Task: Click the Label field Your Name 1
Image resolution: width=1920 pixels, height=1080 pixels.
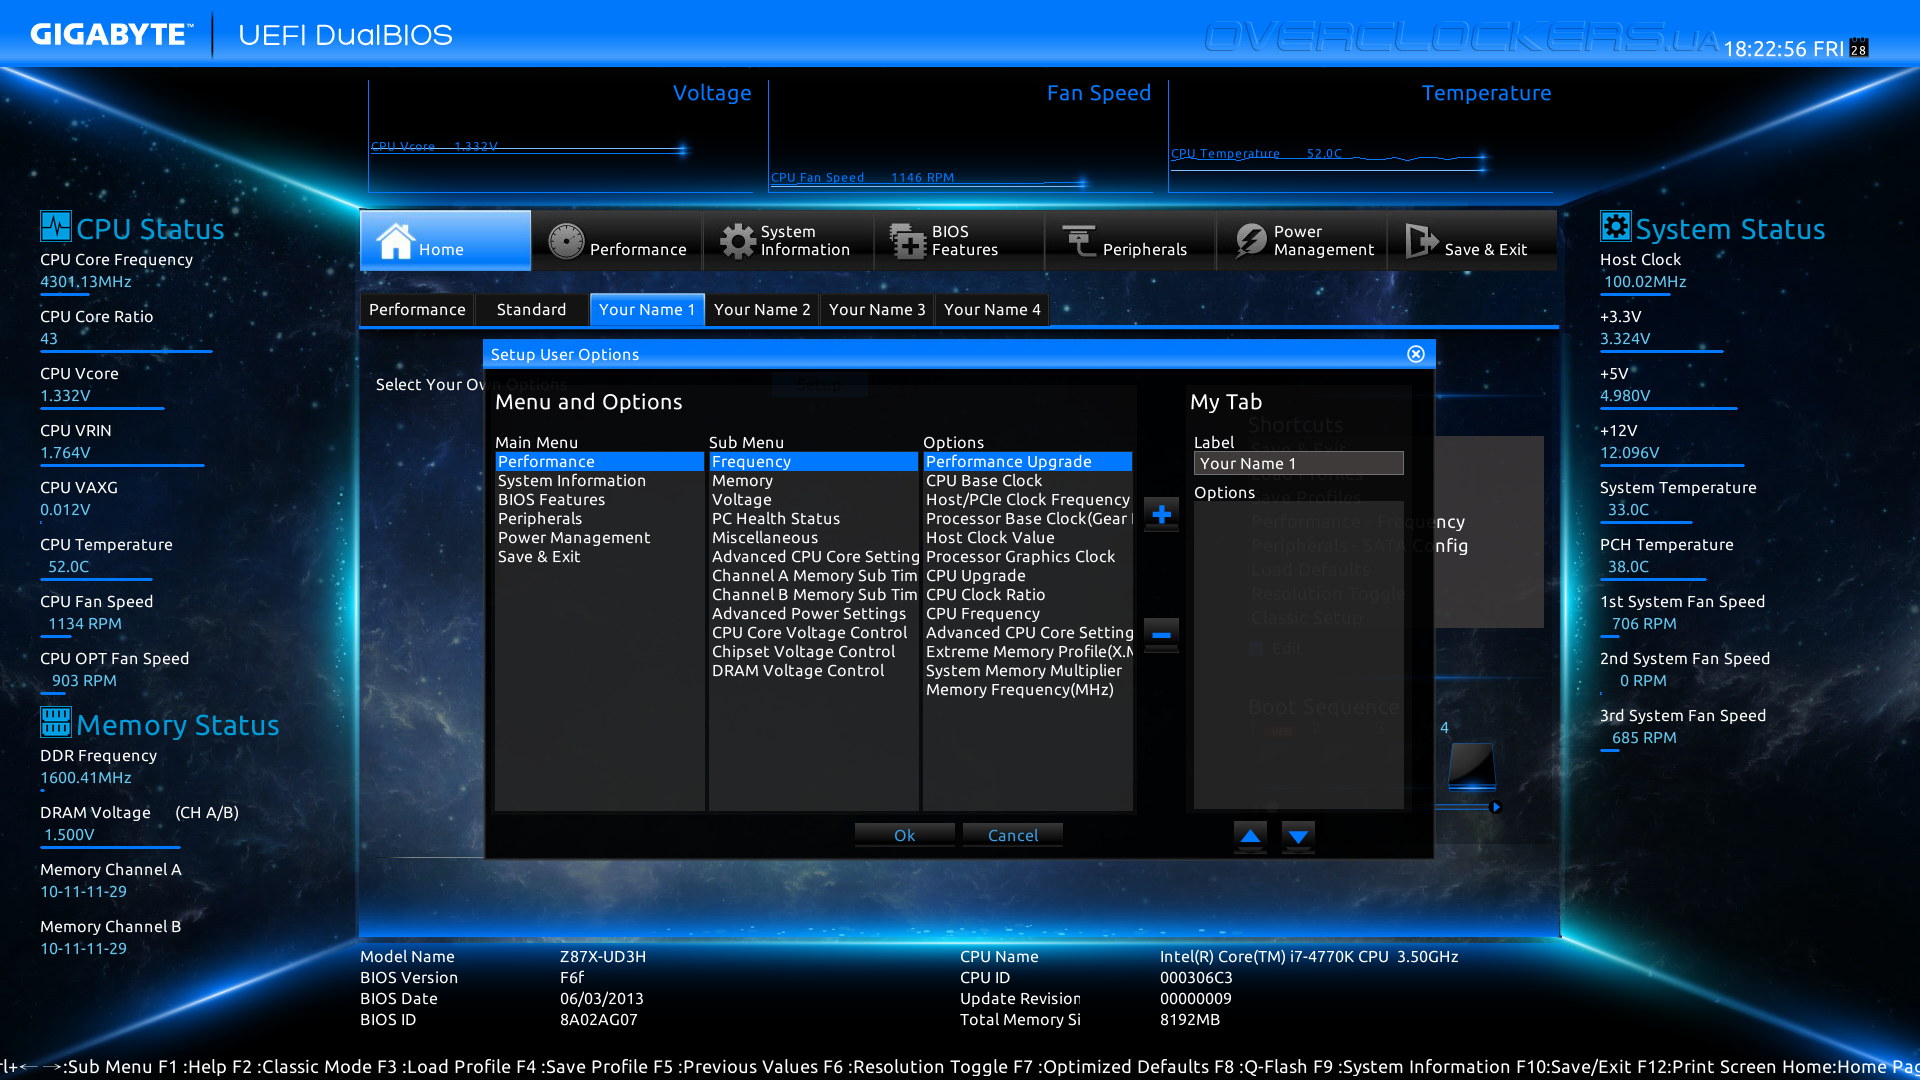Action: pos(1298,463)
